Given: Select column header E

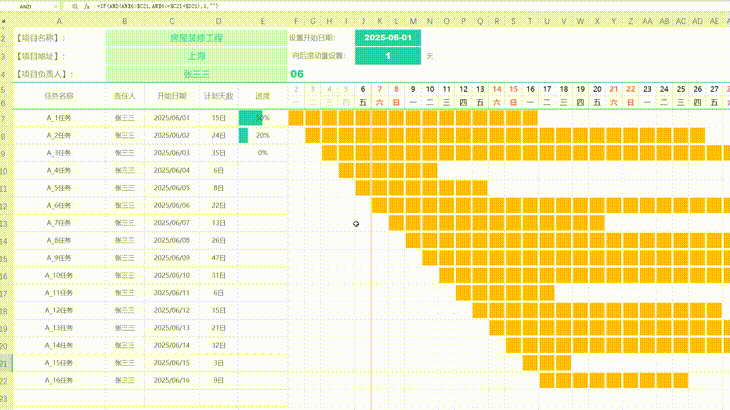Looking at the screenshot, I should point(263,21).
